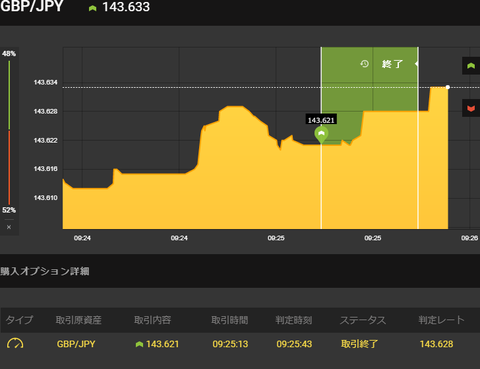Screen dimensions: 480x369
Task: Click the 判定時刻 column header
Action: coord(294,320)
